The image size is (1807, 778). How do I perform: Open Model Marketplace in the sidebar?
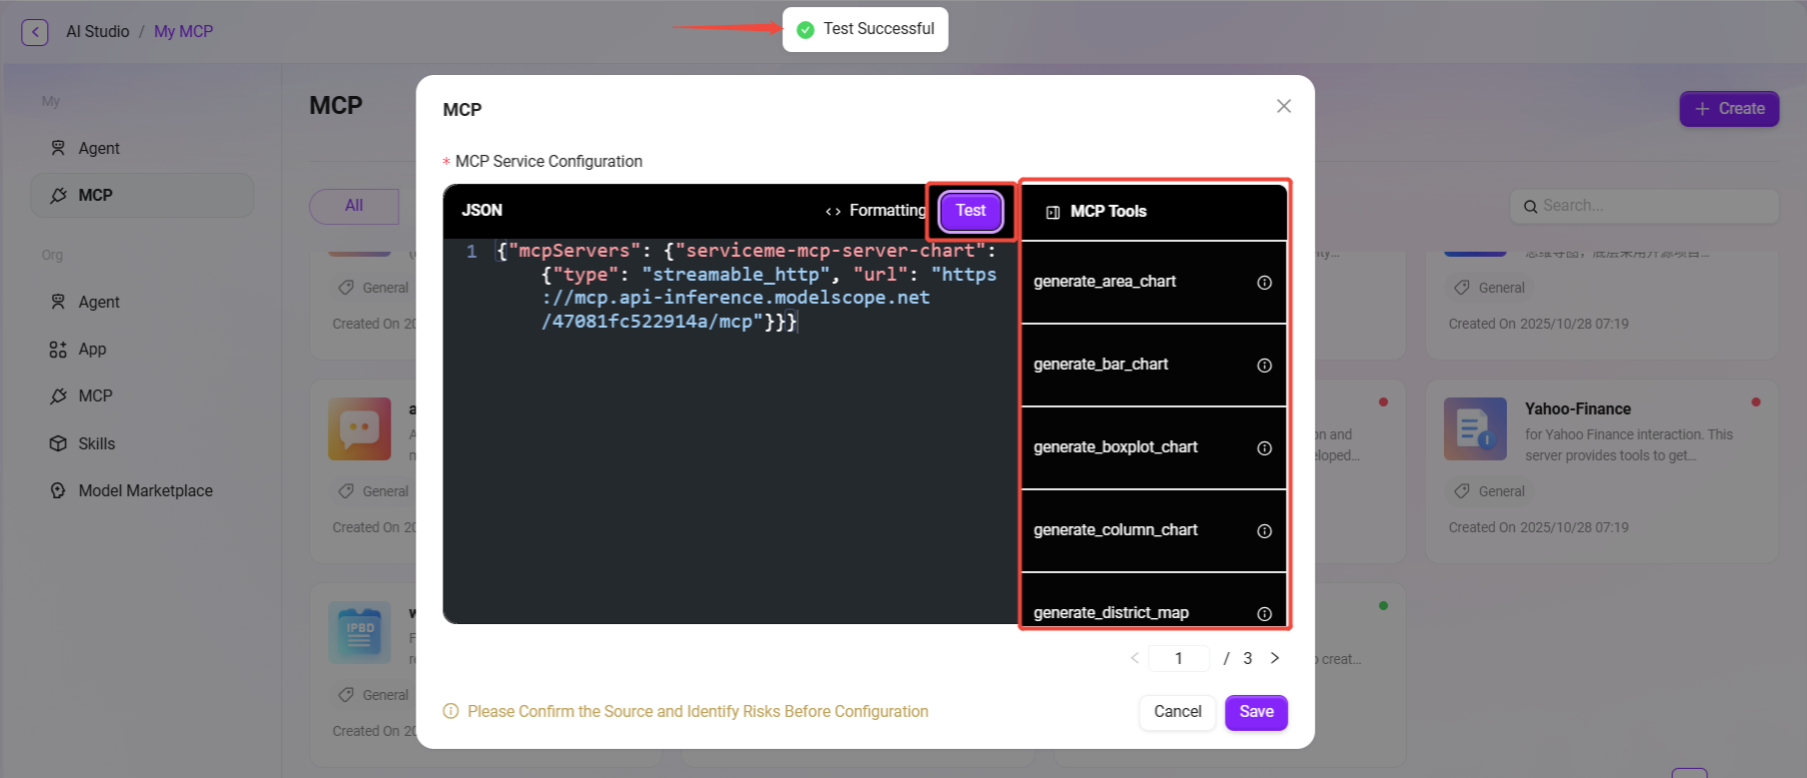point(145,491)
